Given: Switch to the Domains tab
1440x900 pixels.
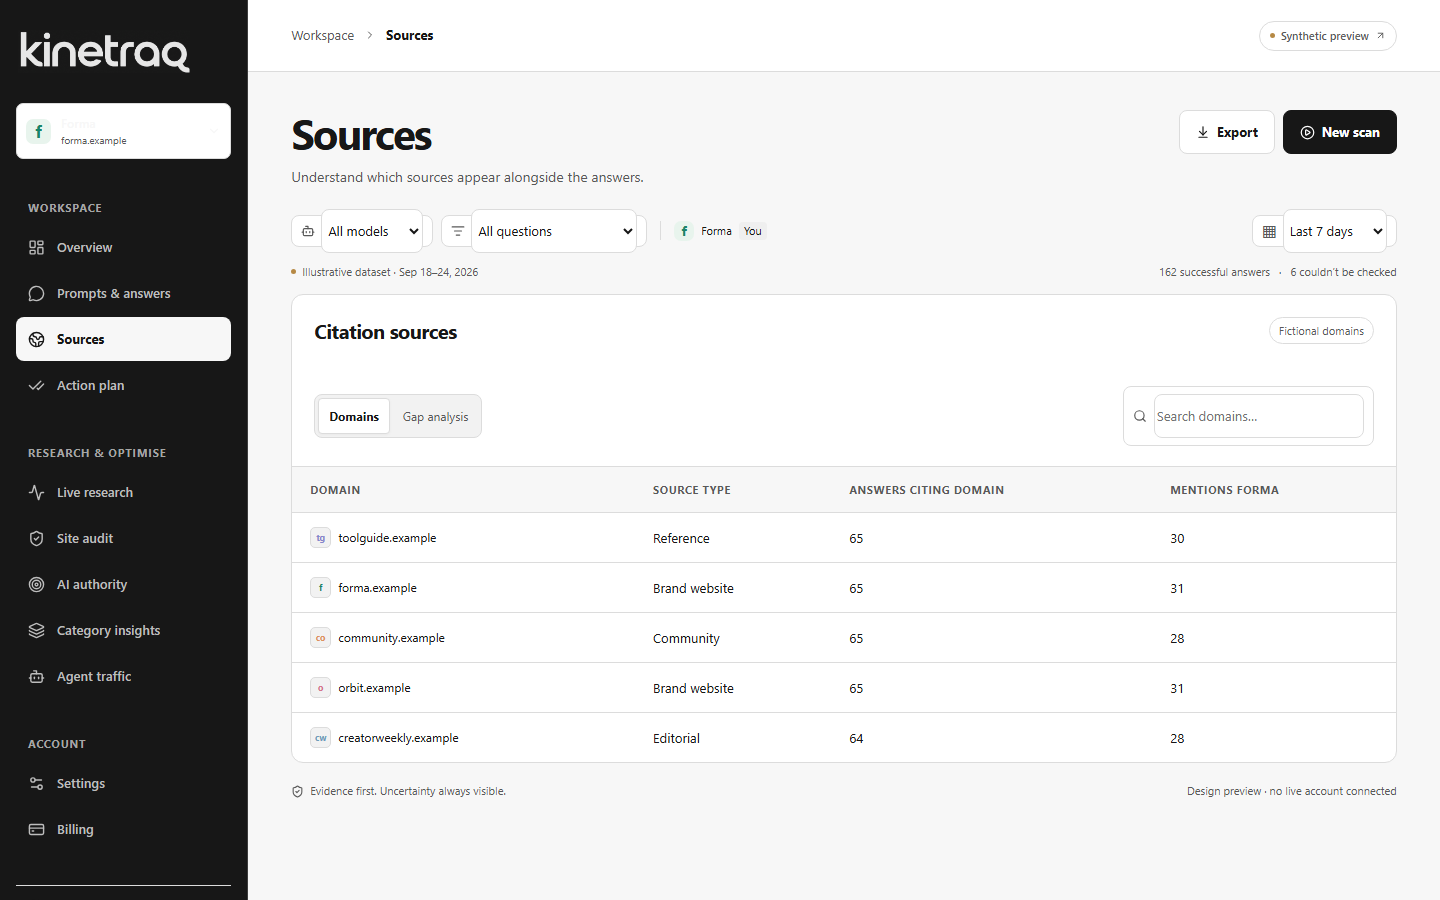Looking at the screenshot, I should [354, 416].
